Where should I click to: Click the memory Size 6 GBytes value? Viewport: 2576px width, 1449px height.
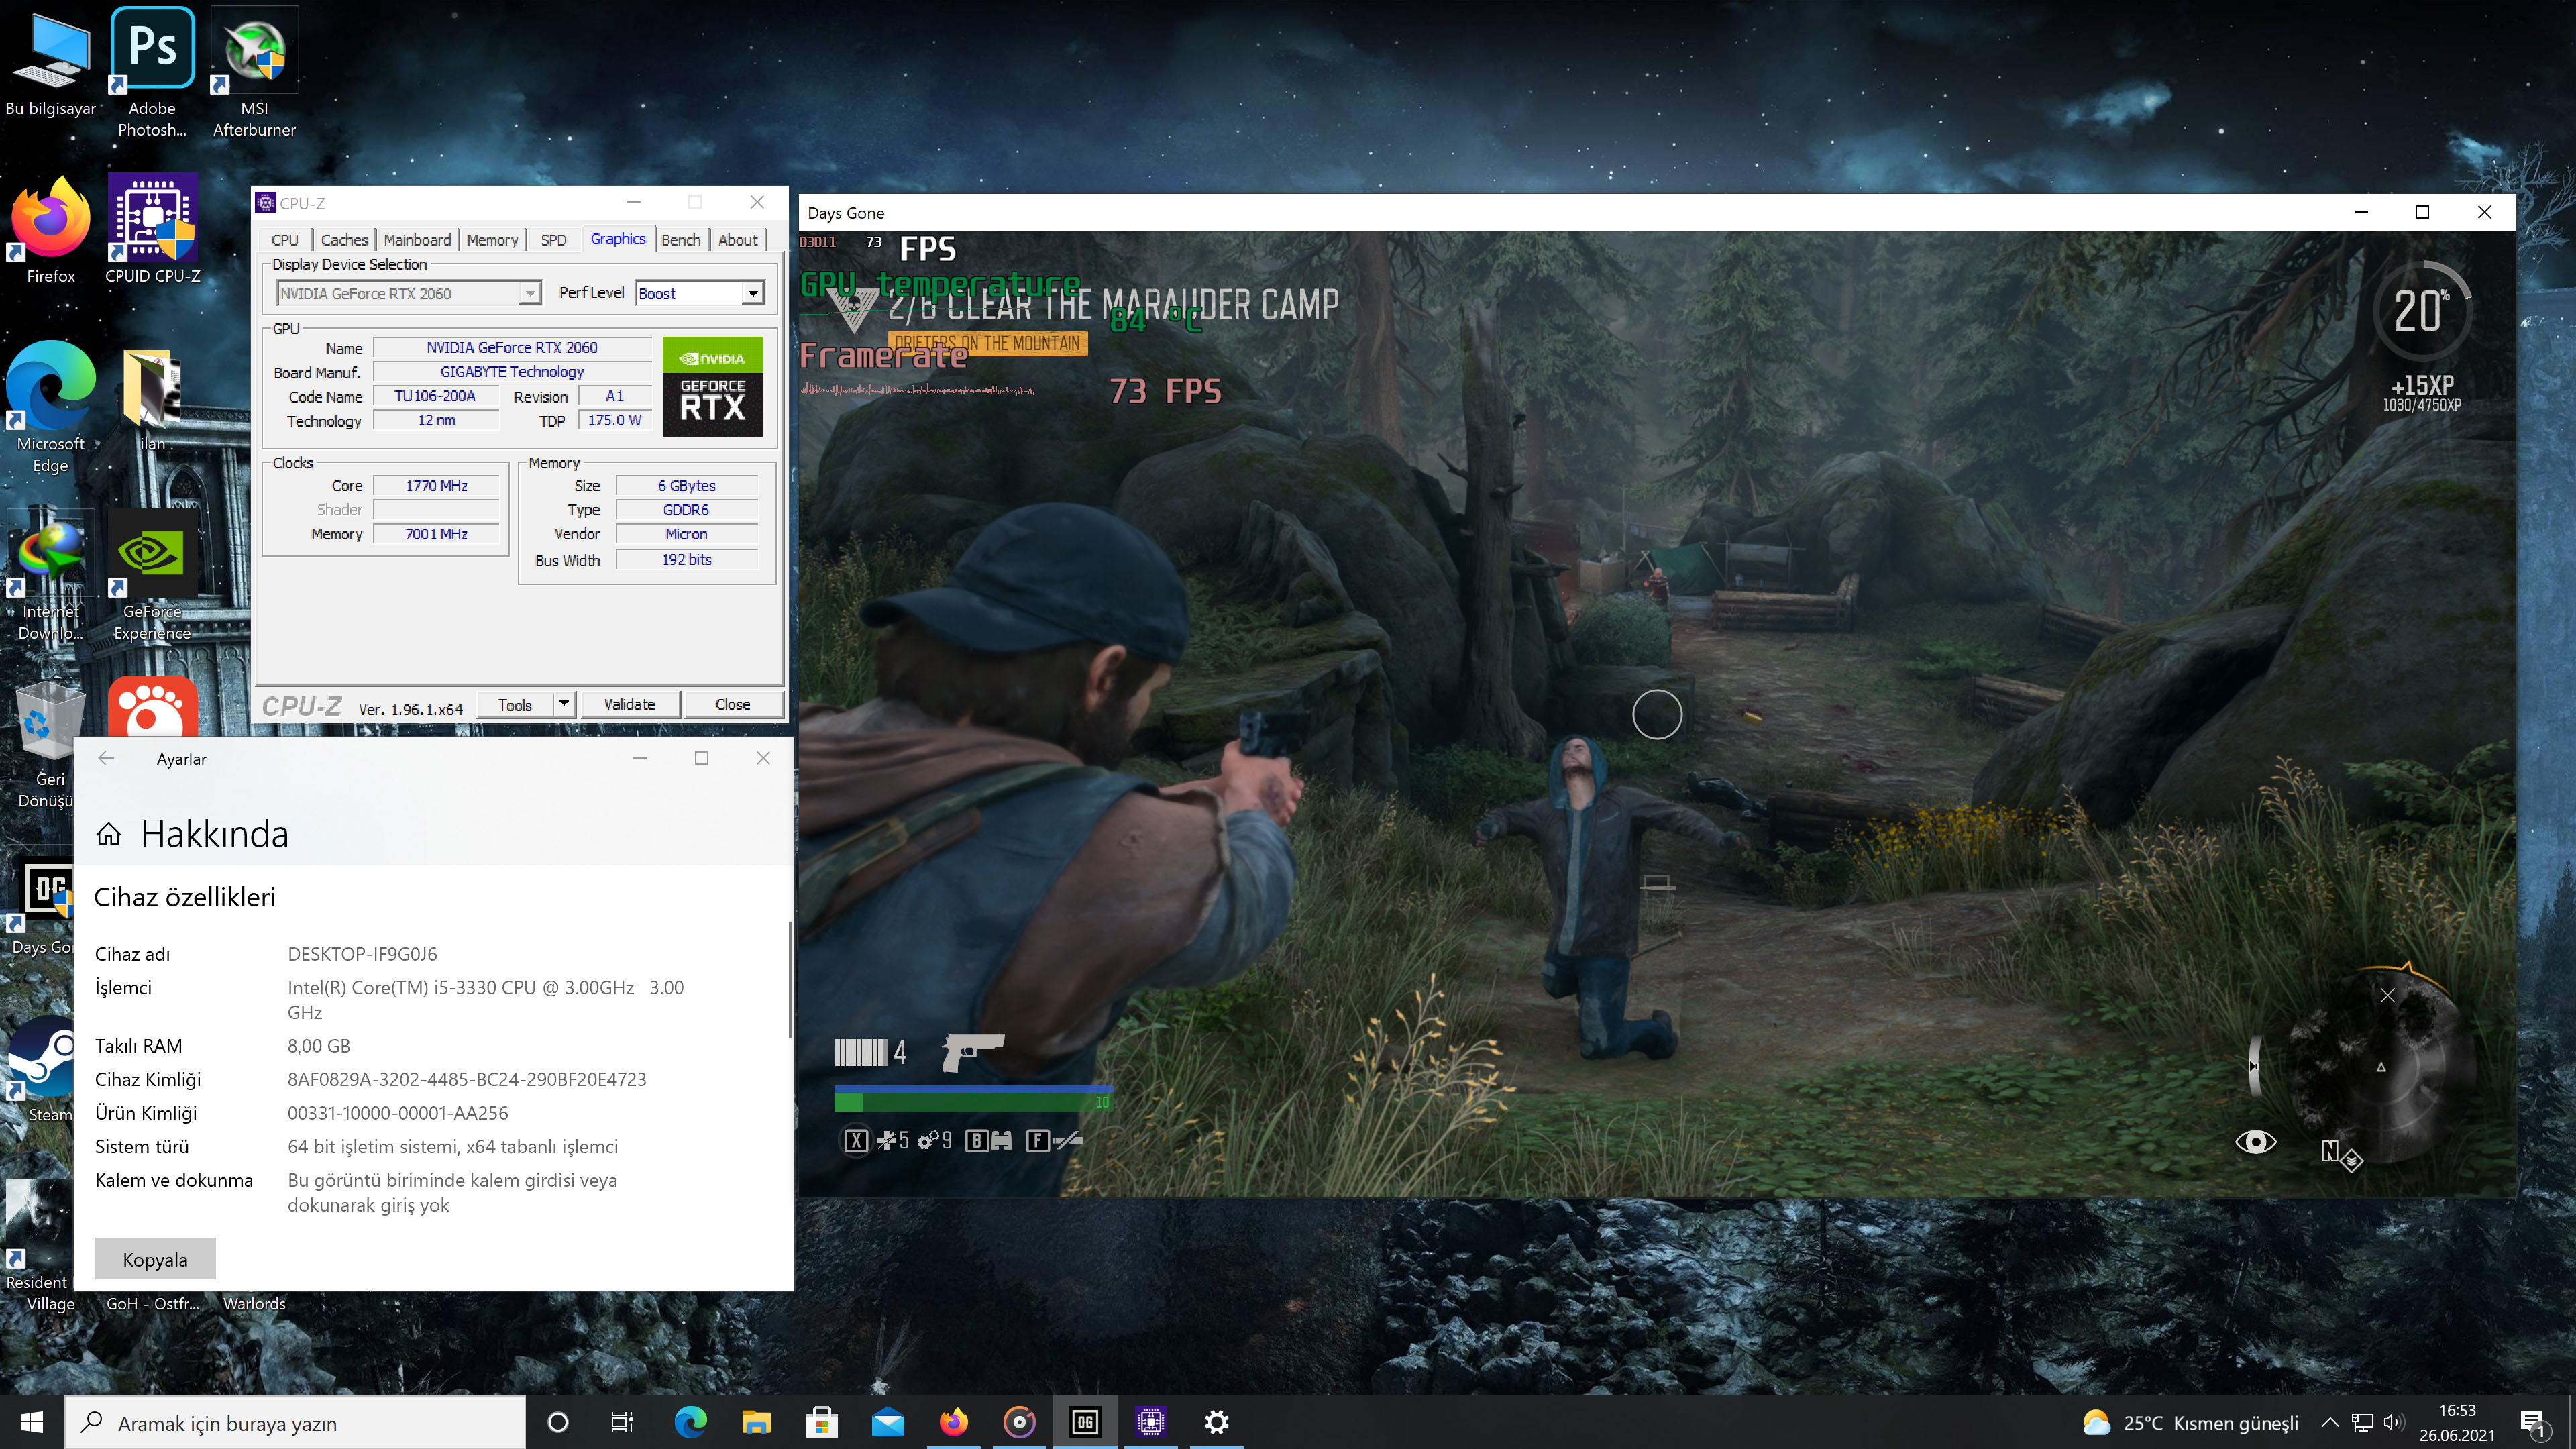click(x=687, y=486)
